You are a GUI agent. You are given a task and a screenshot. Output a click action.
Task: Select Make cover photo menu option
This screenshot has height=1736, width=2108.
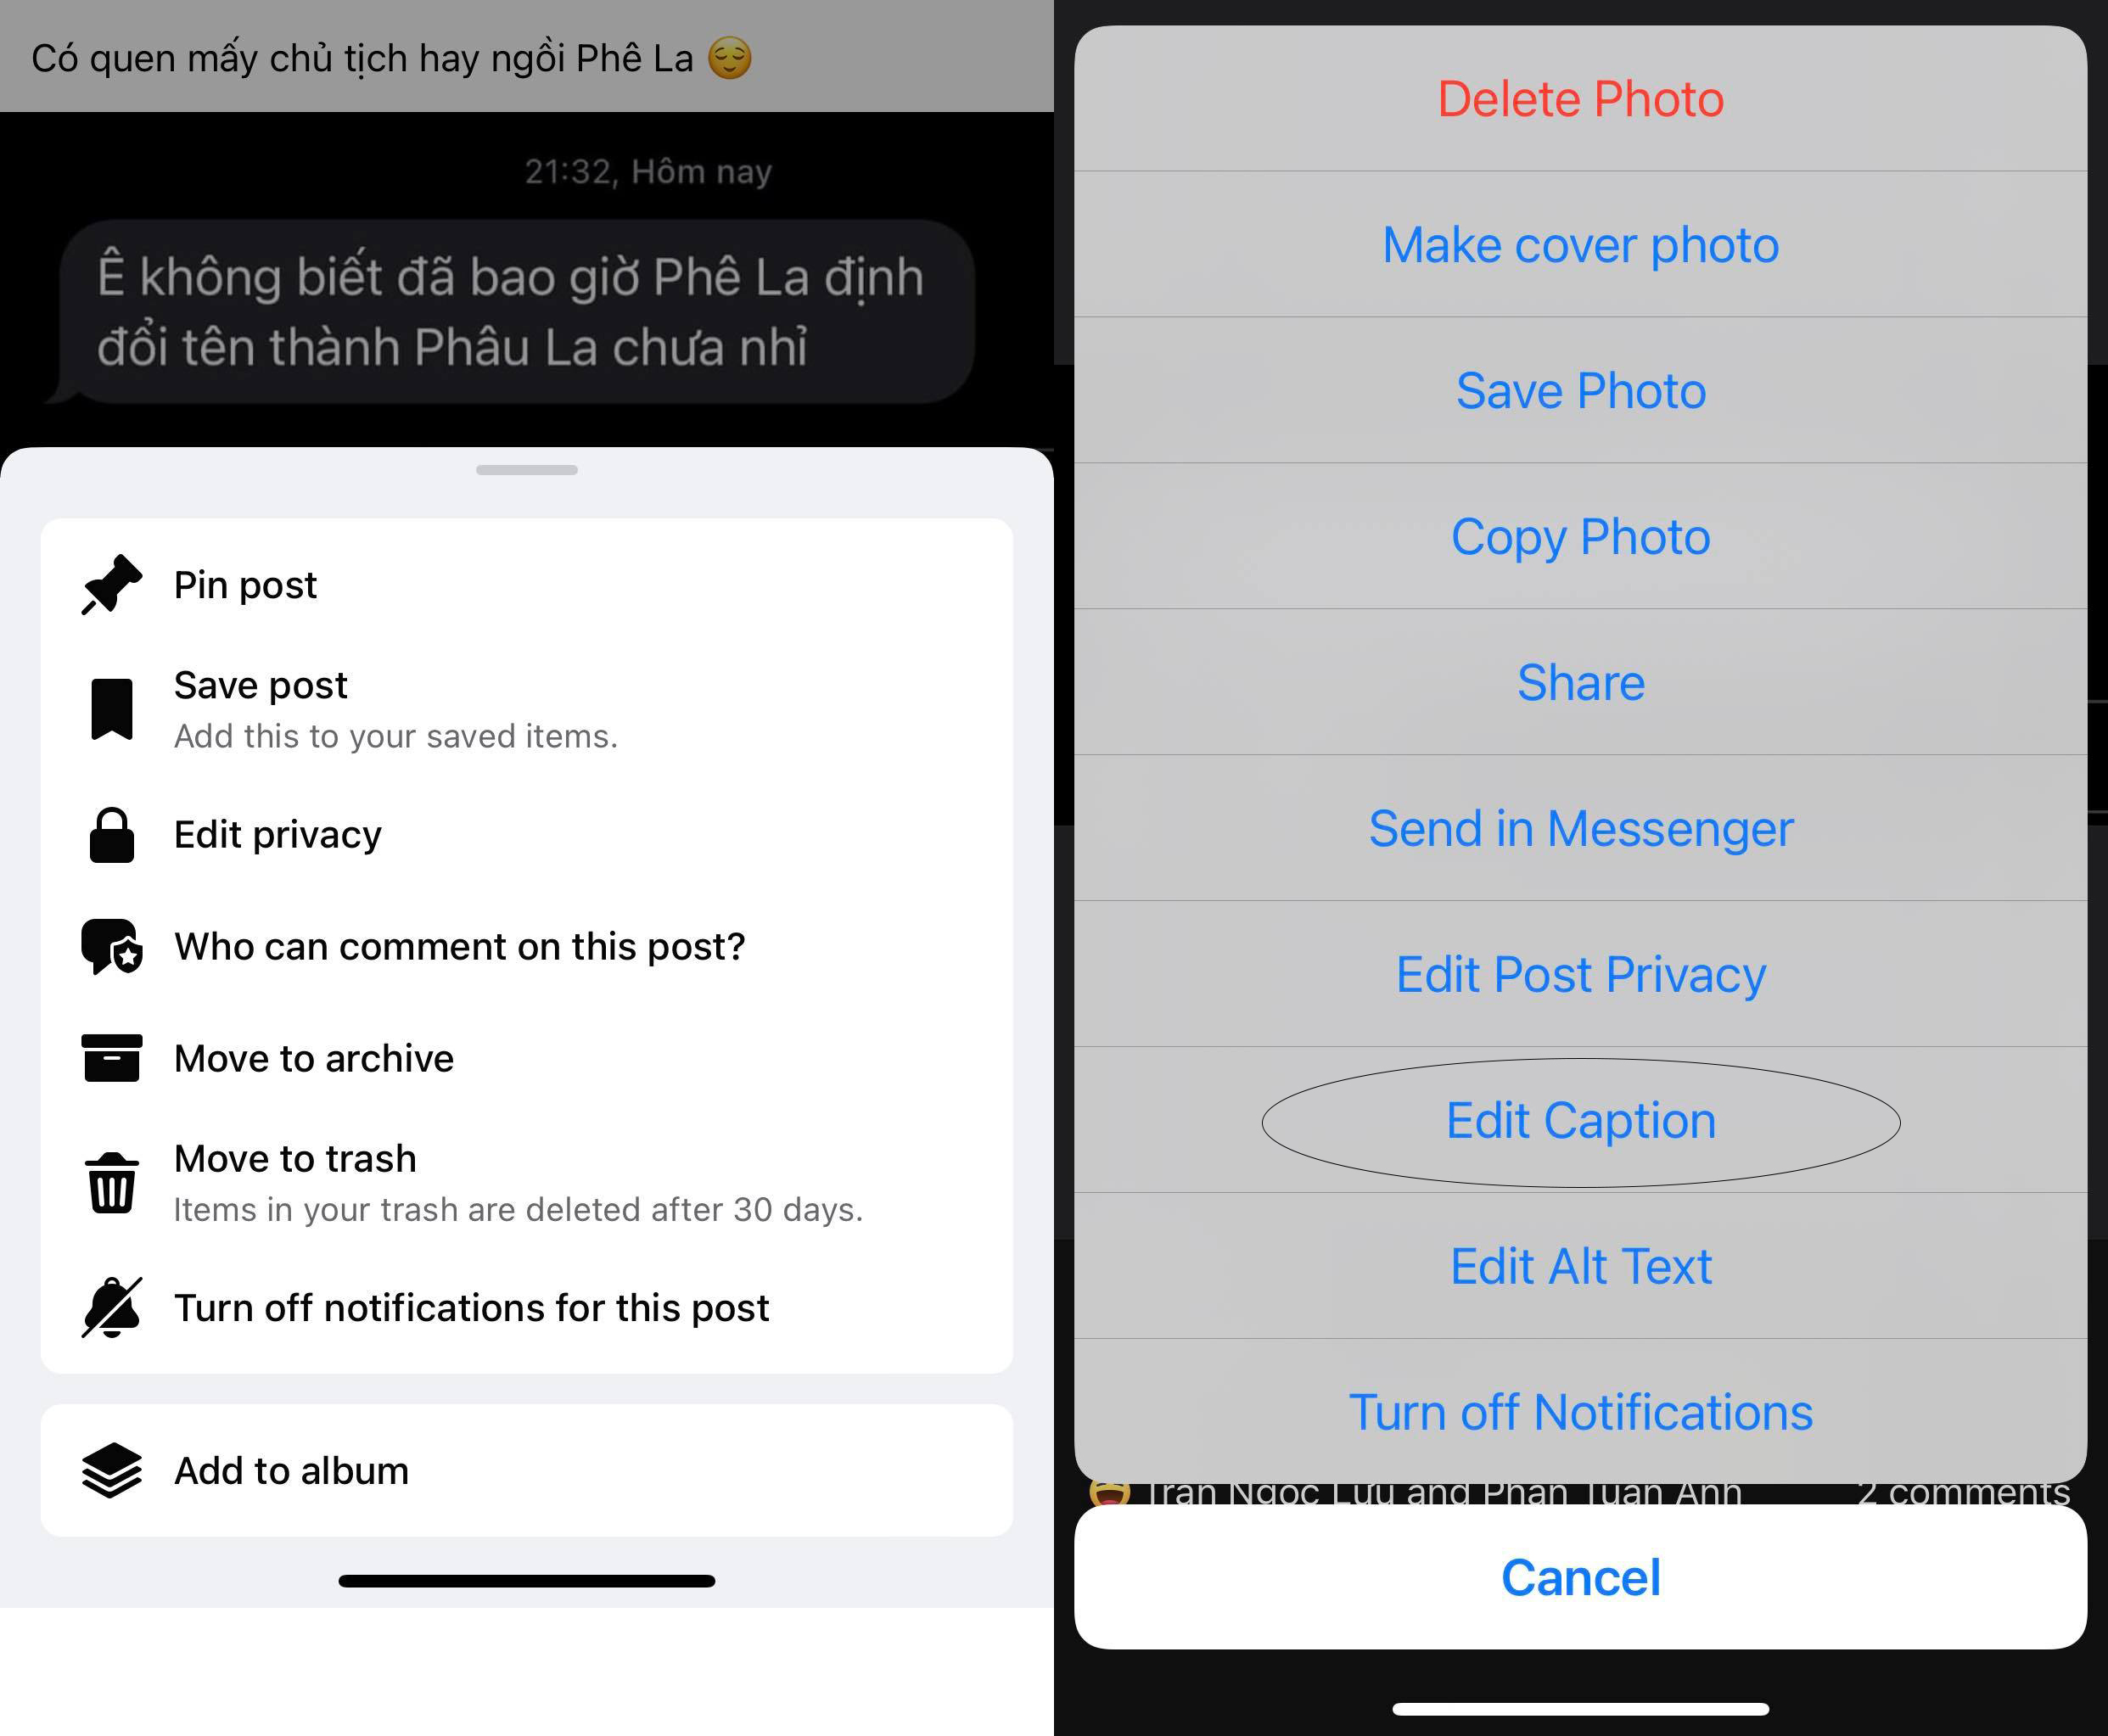click(1578, 245)
